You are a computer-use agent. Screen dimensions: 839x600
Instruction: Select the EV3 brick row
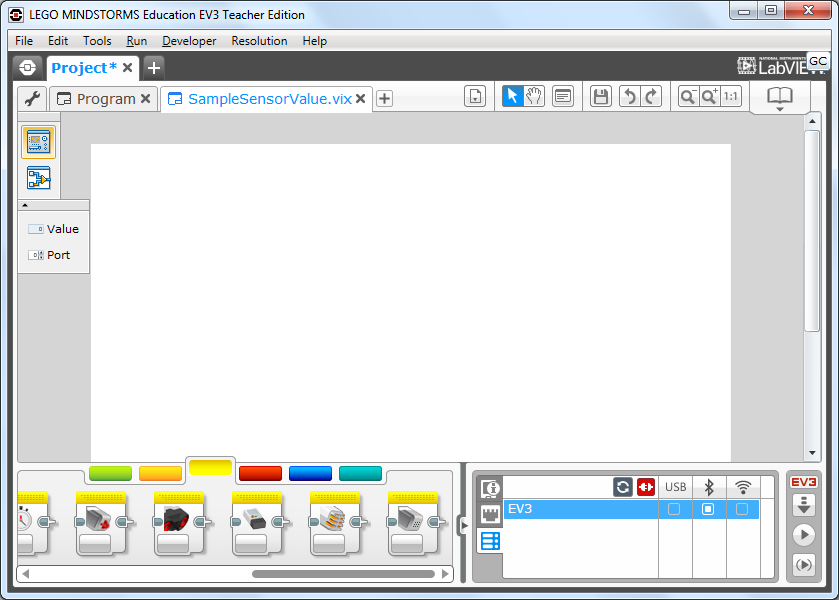631,509
